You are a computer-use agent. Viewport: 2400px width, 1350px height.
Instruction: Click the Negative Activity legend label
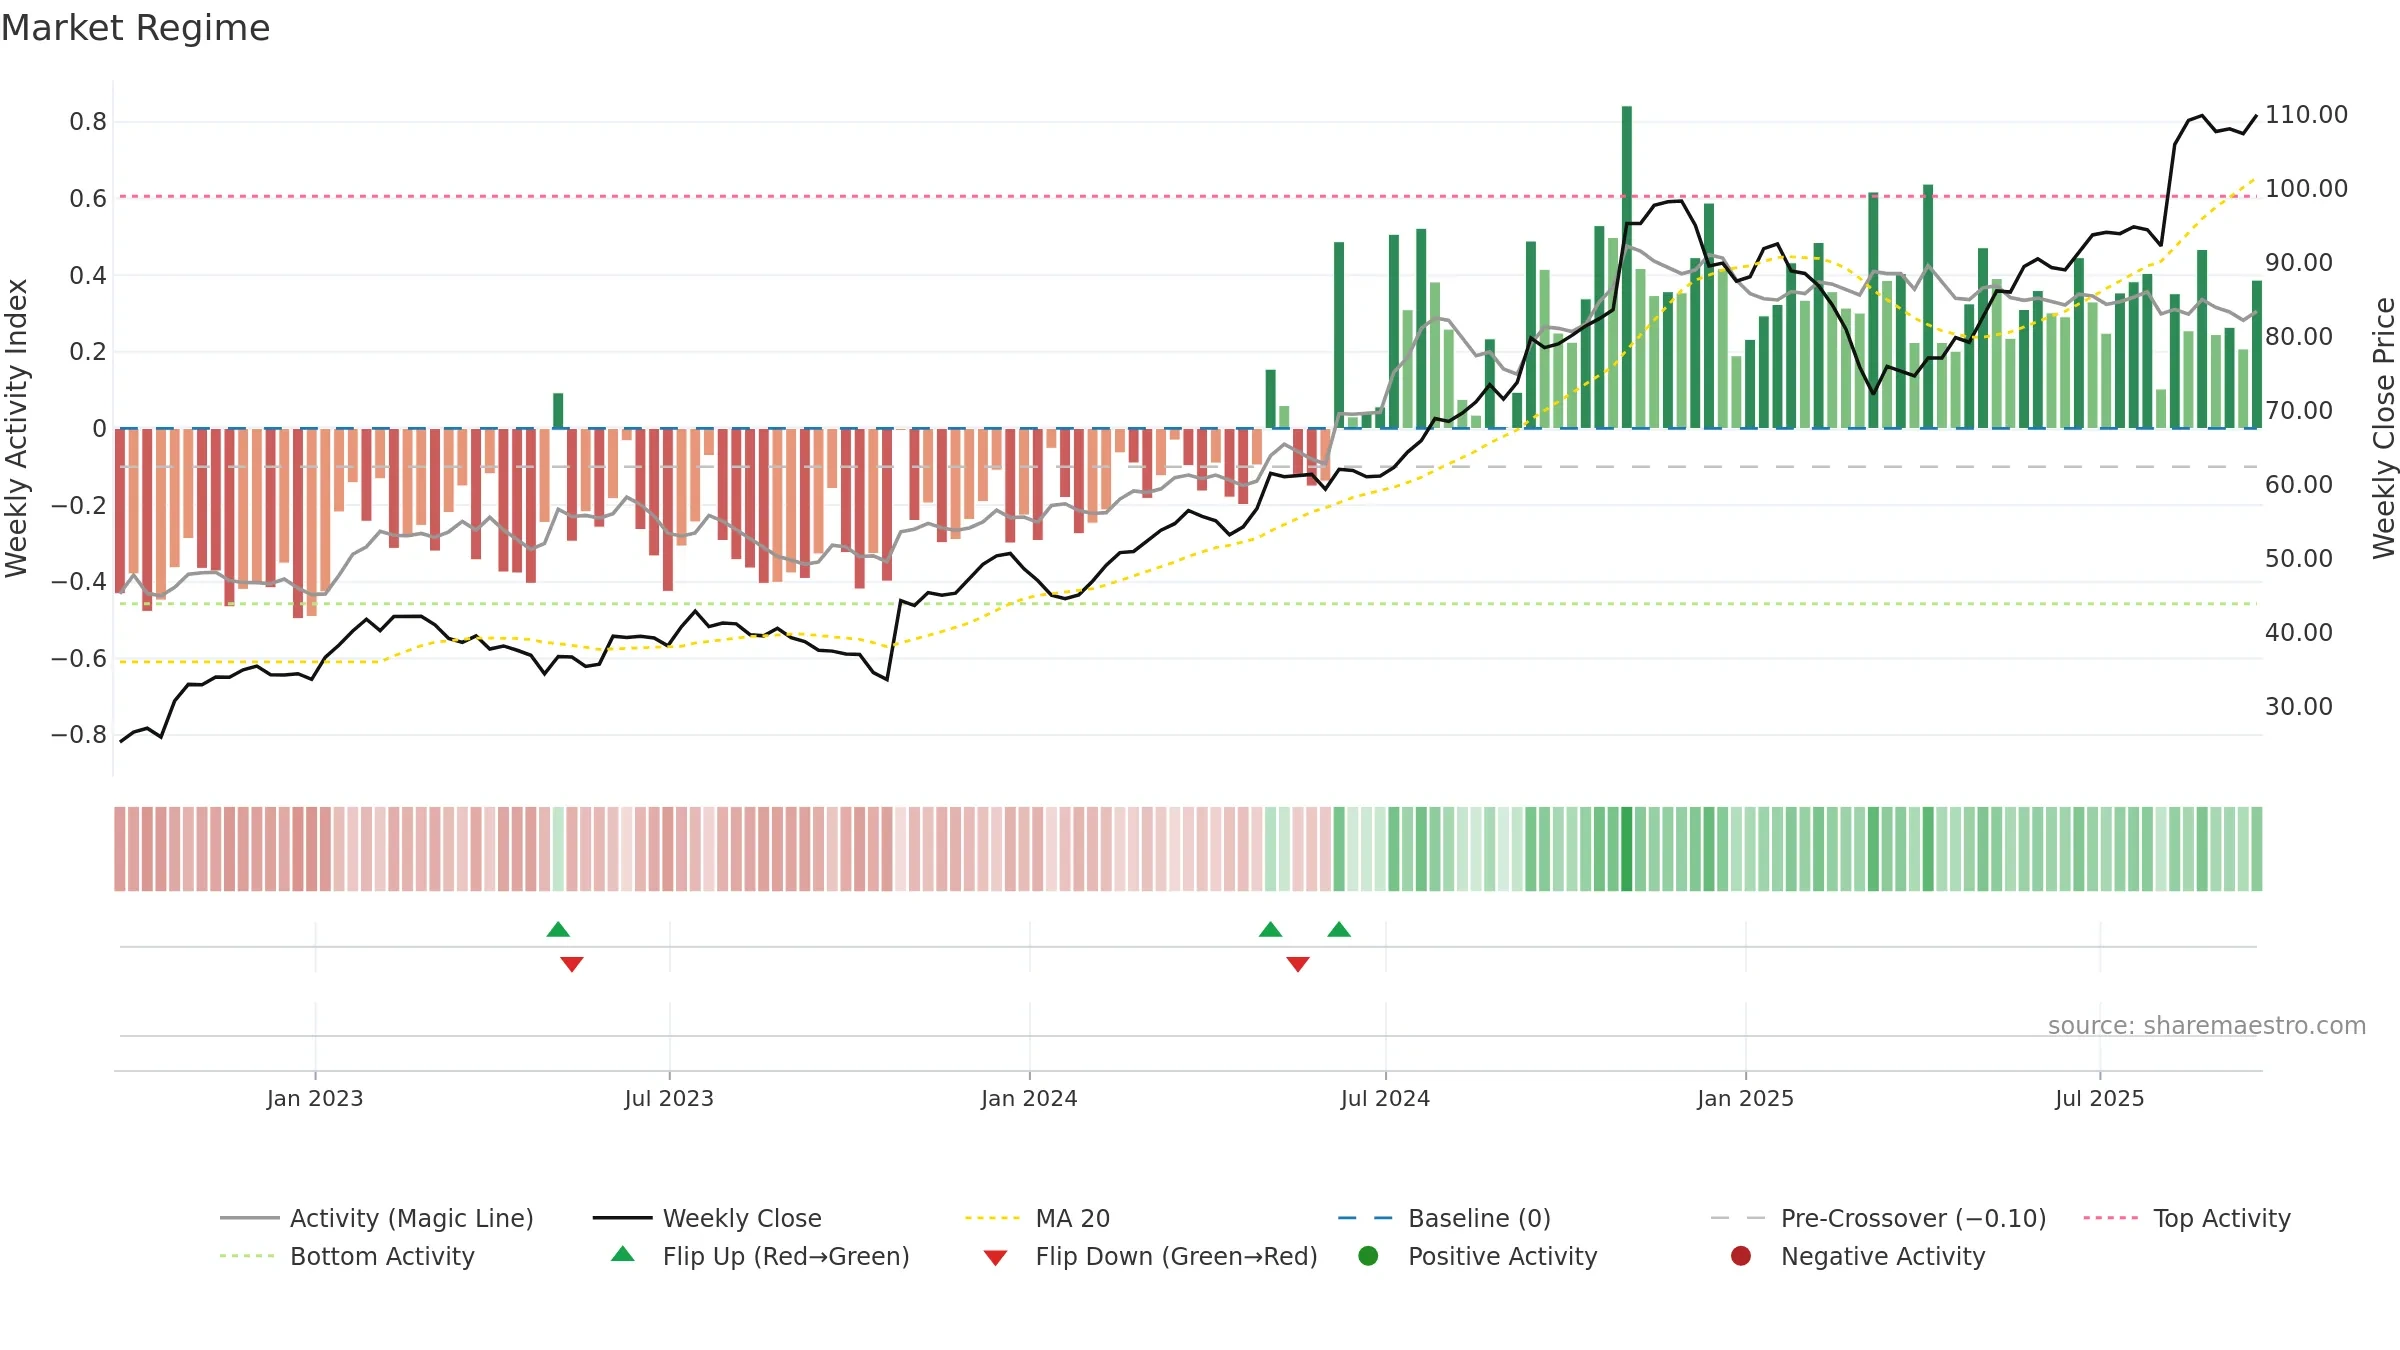click(x=1883, y=1256)
